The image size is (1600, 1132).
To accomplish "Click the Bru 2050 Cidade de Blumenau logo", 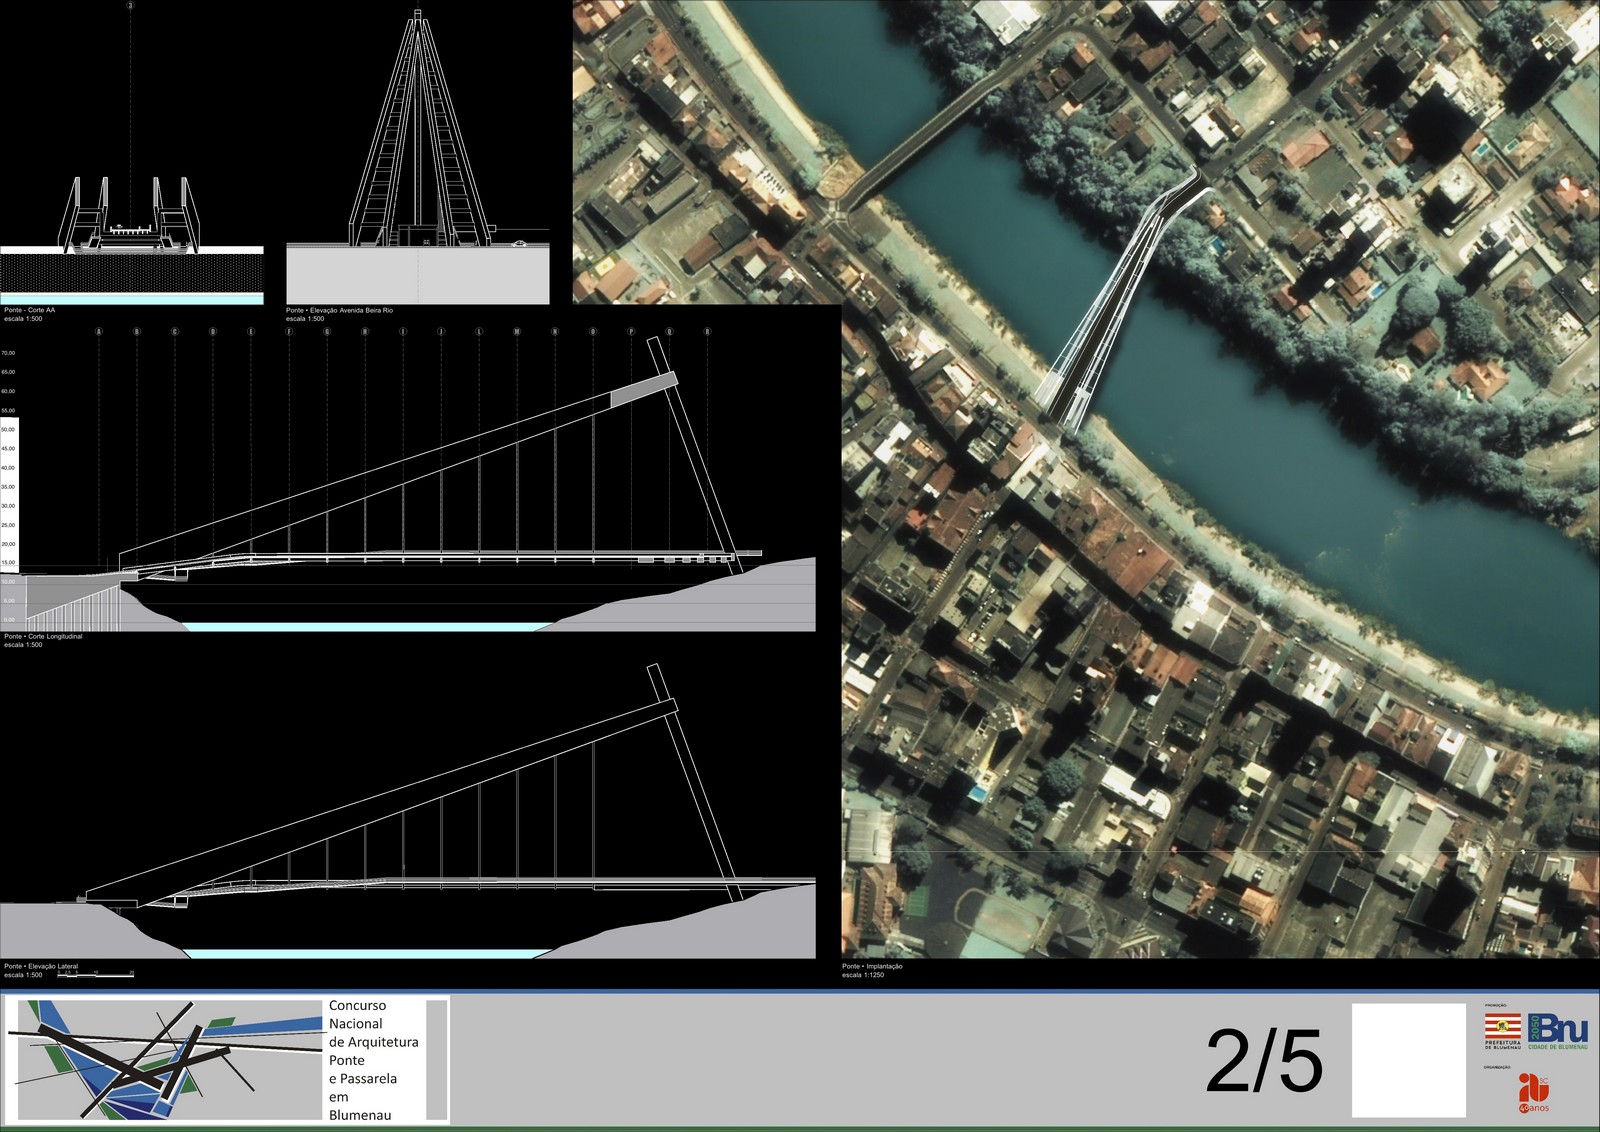I will tap(1558, 1030).
